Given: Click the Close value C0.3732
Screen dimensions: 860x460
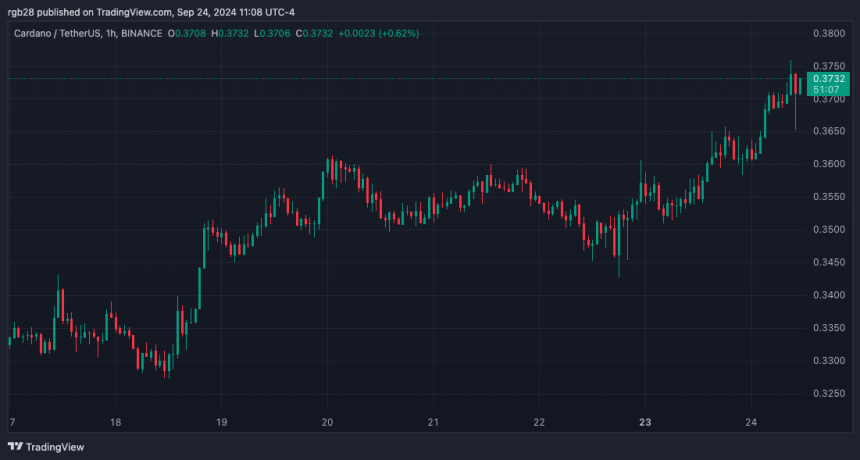Looking at the screenshot, I should tap(325, 33).
